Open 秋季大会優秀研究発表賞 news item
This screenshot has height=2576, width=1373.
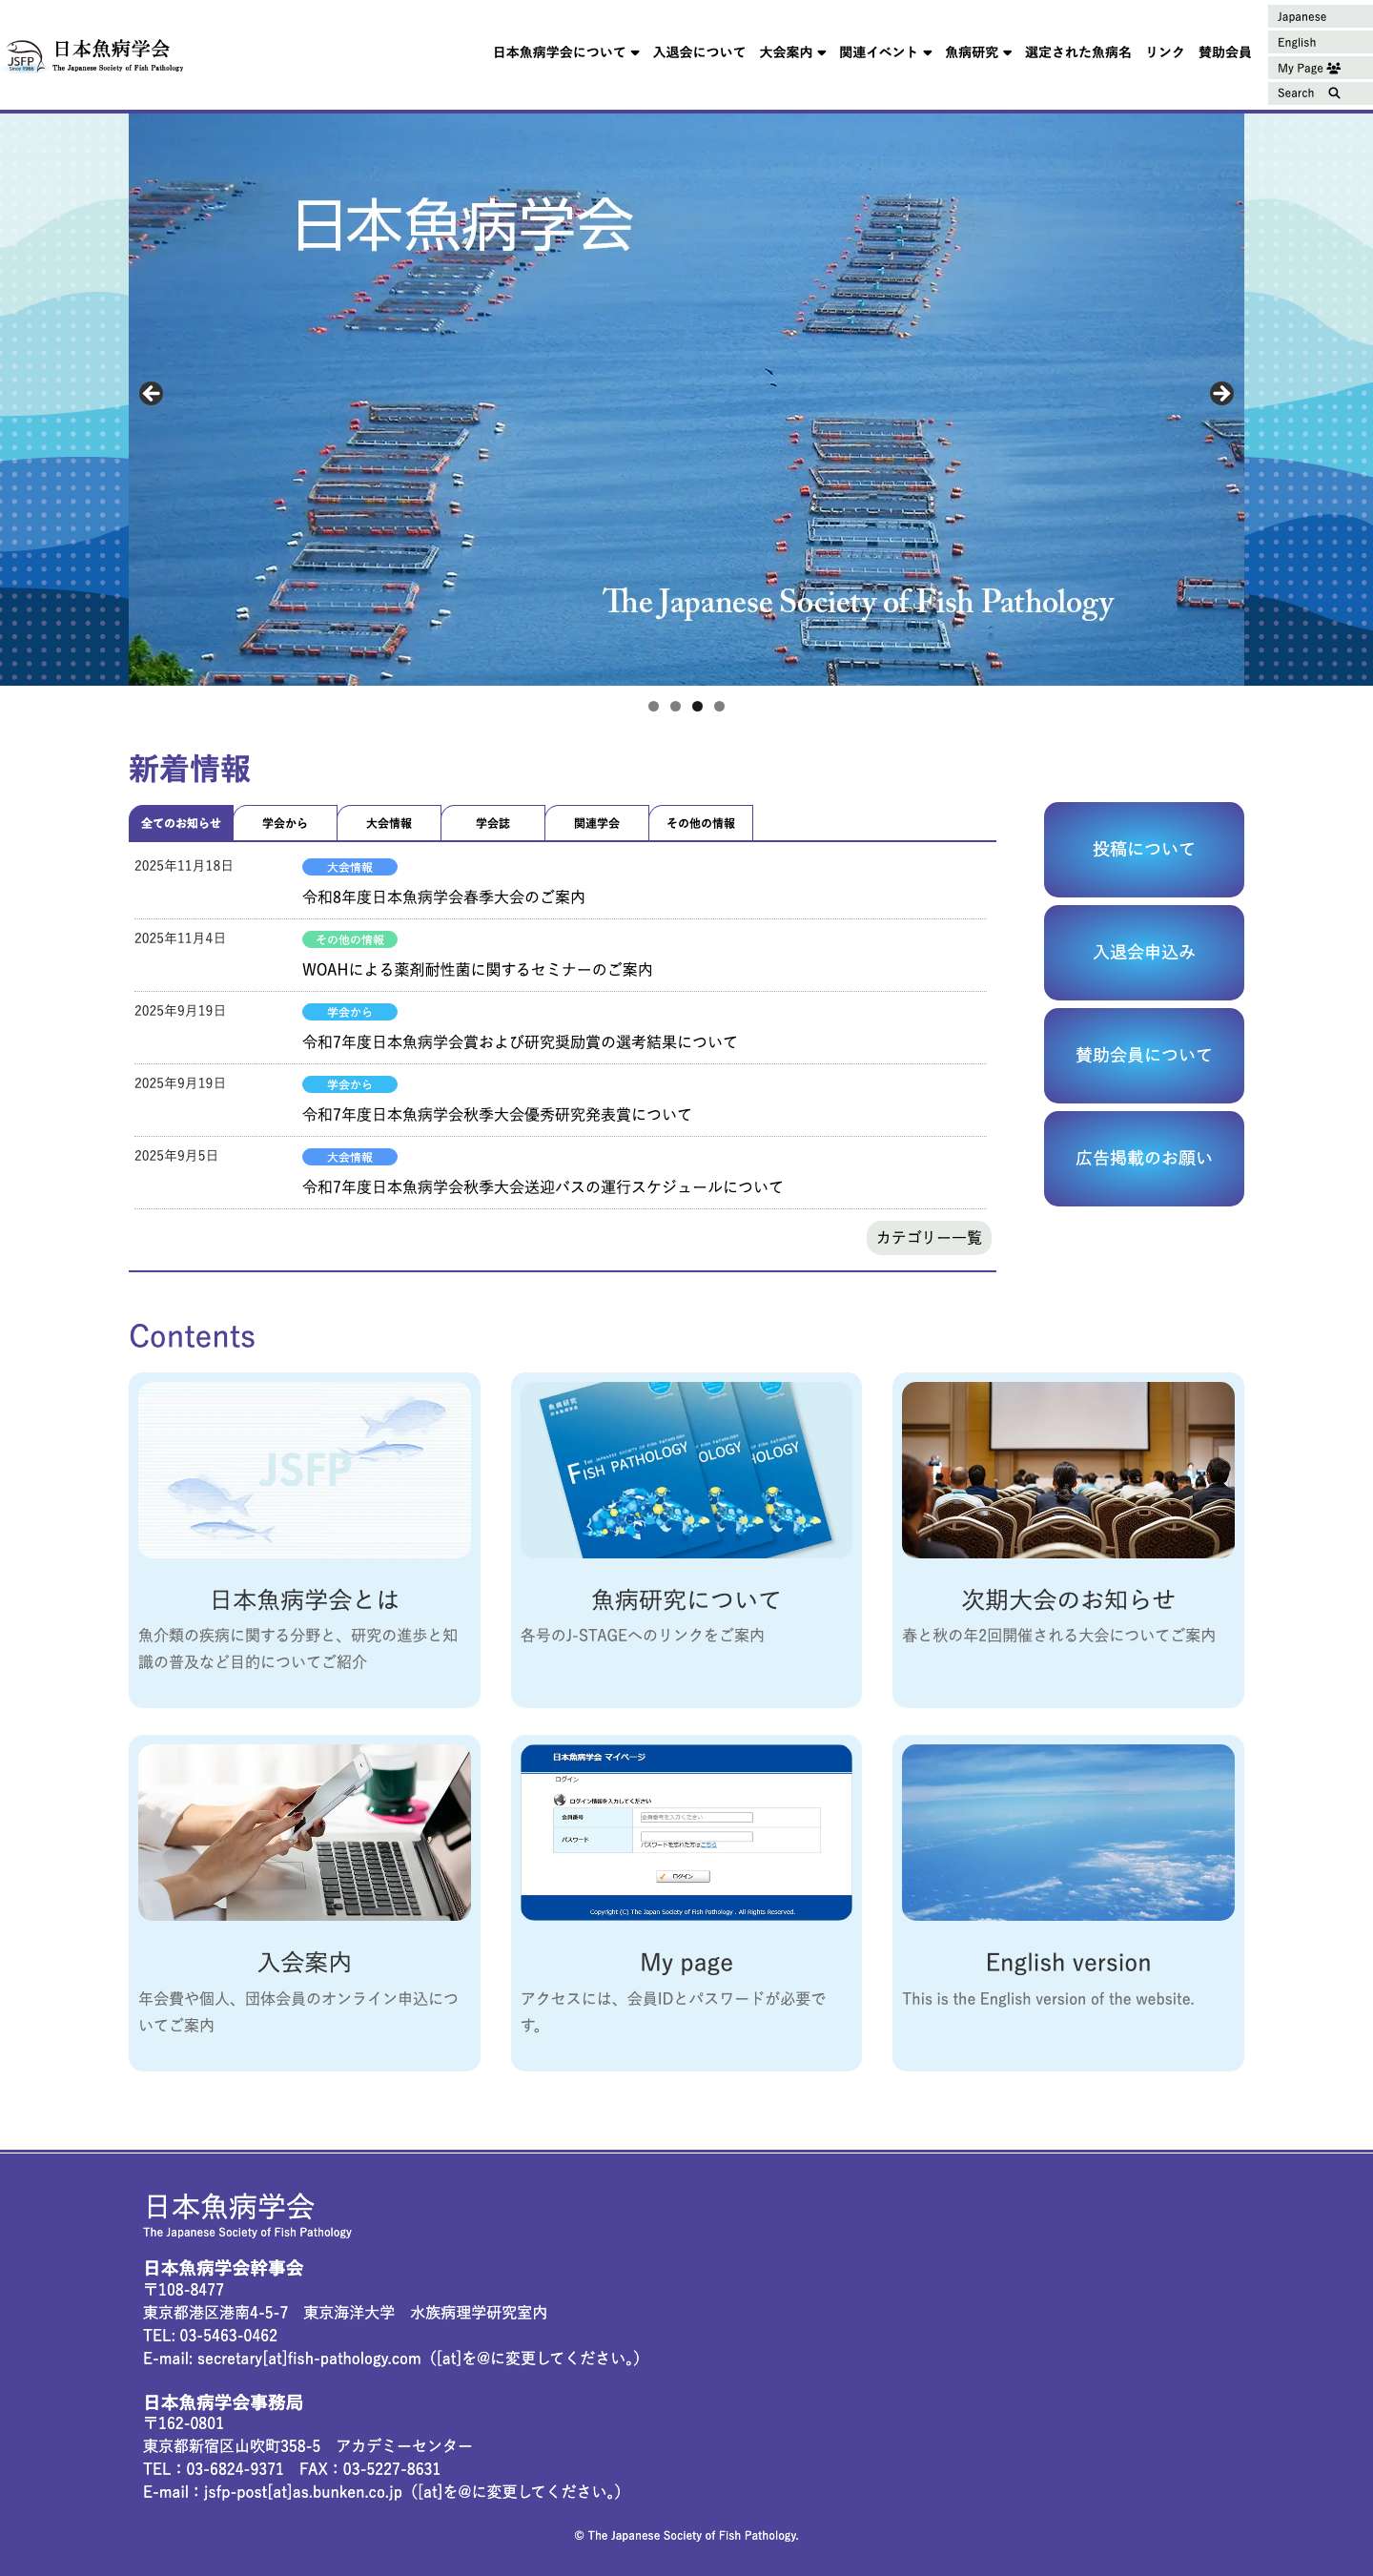[497, 1114]
